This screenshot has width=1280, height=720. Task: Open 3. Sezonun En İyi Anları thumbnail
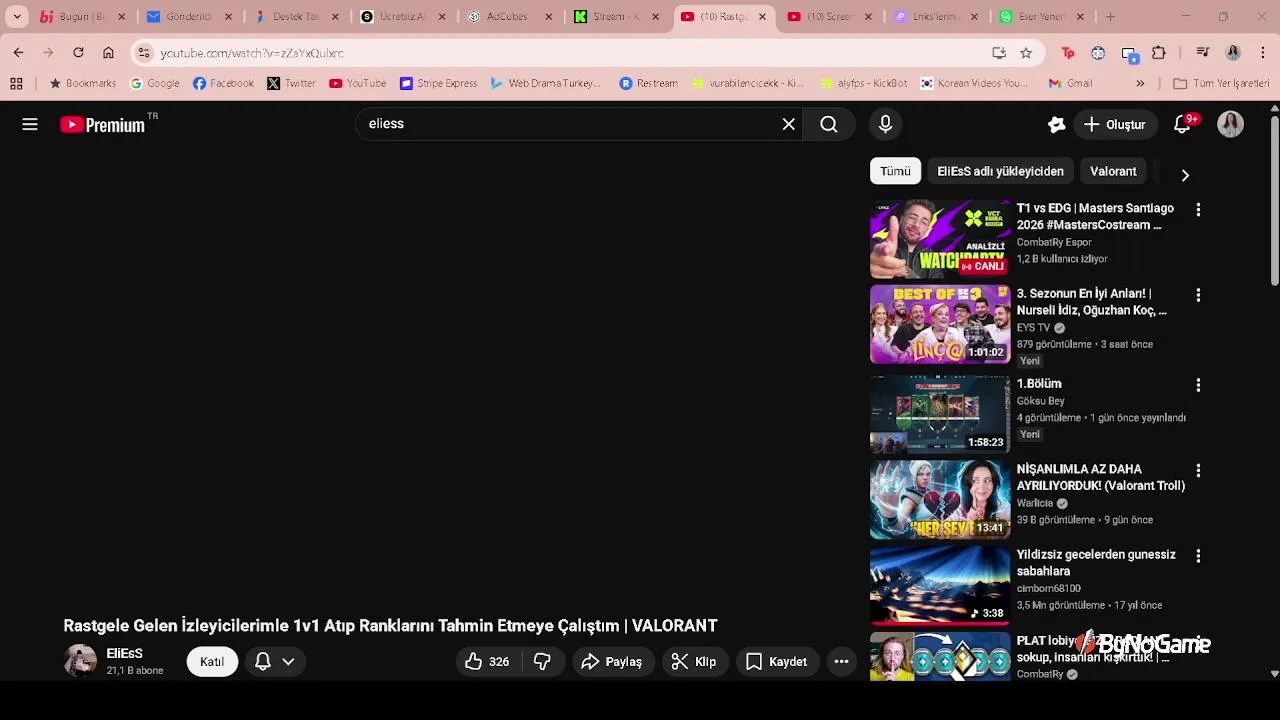pyautogui.click(x=940, y=324)
